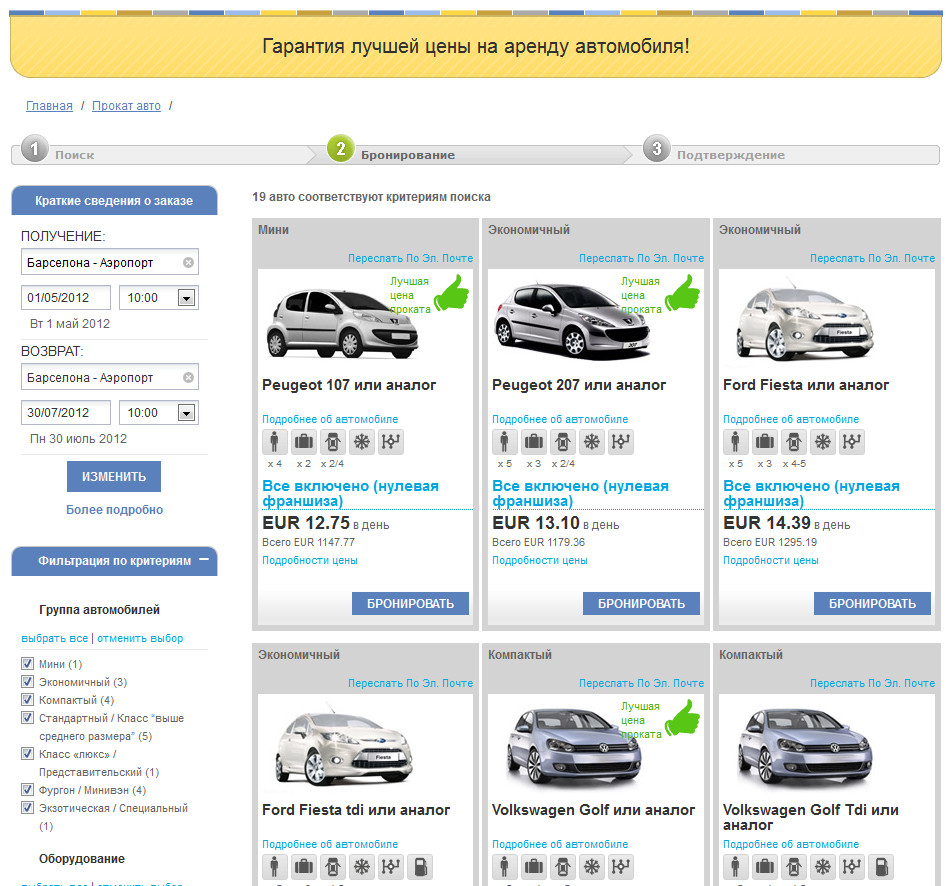Open the return time dropdown

(x=185, y=413)
